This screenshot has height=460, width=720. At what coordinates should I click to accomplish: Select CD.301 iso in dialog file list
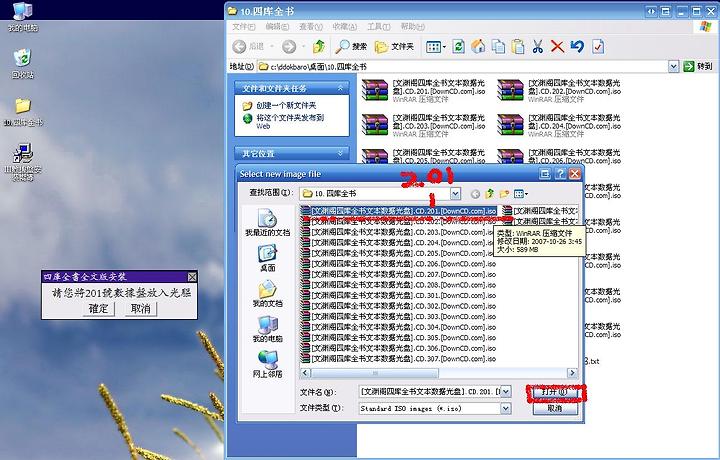point(399,295)
